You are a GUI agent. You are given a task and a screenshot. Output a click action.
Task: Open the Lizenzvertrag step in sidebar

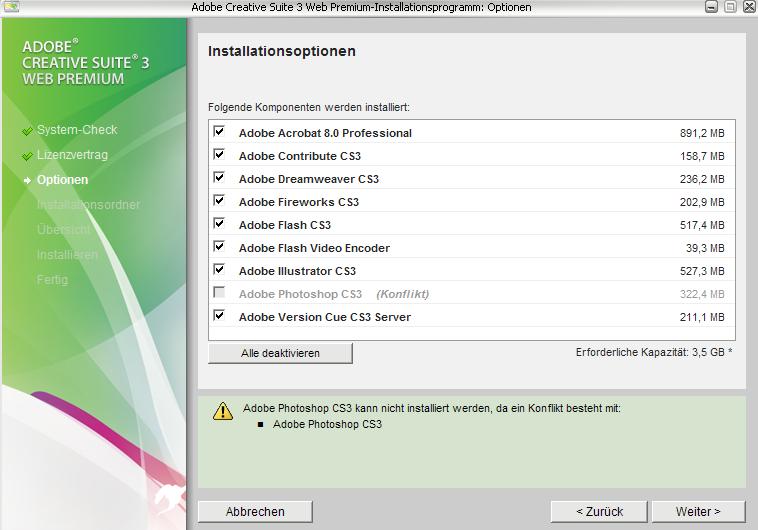(x=73, y=155)
